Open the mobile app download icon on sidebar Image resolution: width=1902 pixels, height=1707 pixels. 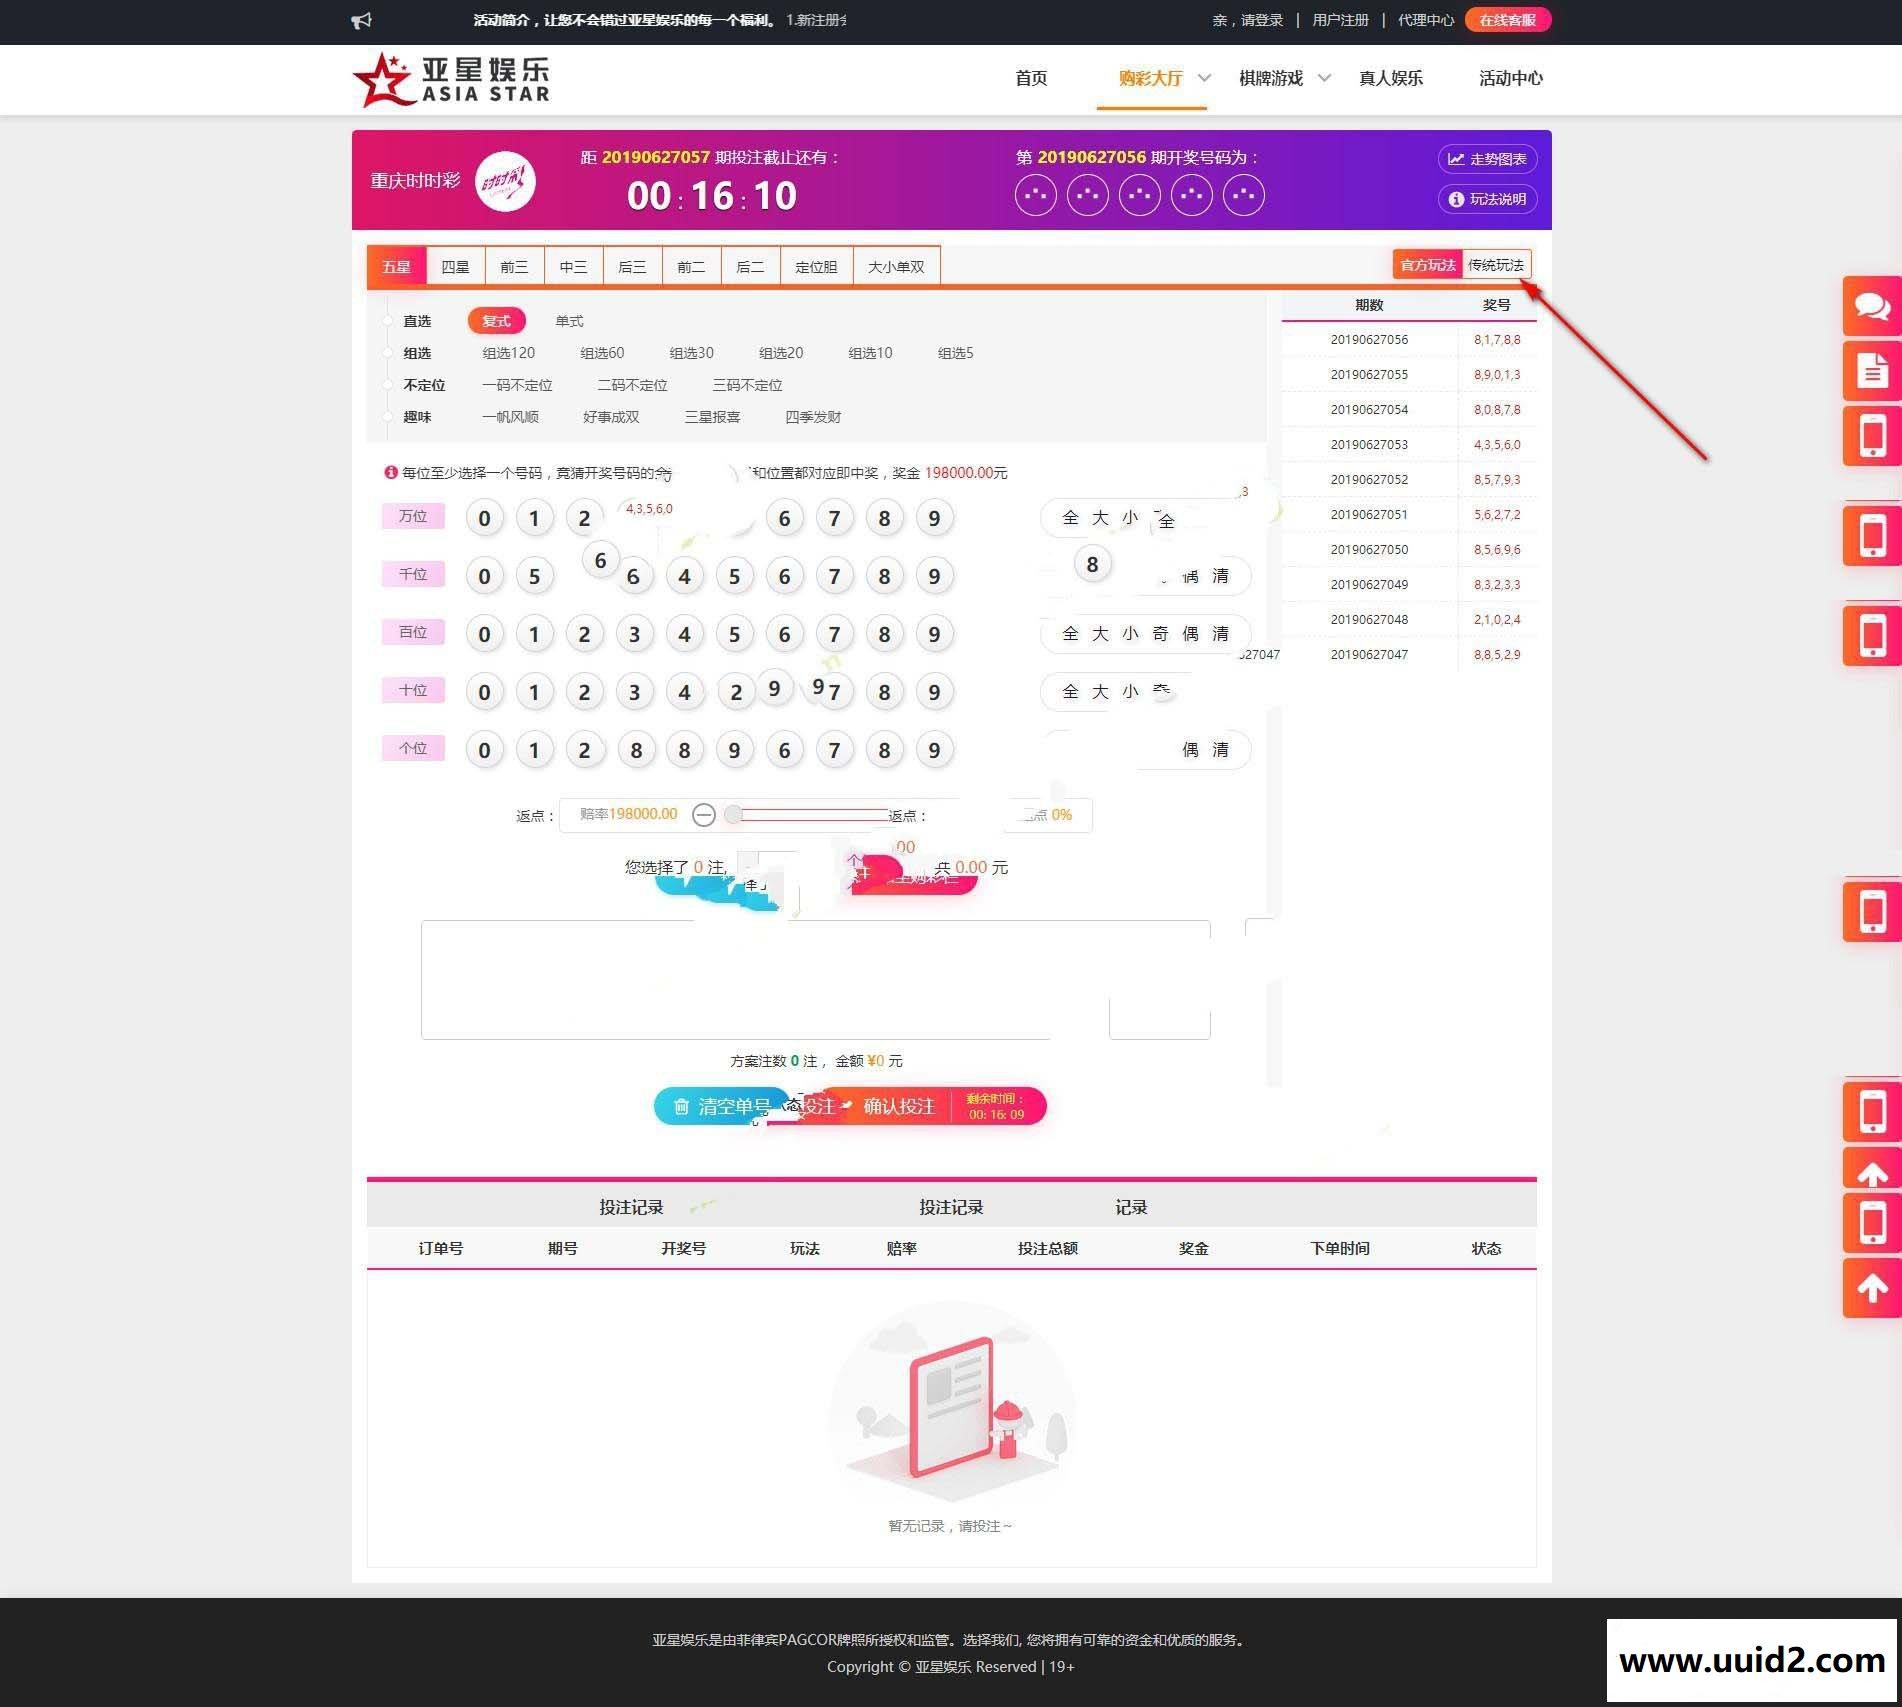tap(1871, 435)
